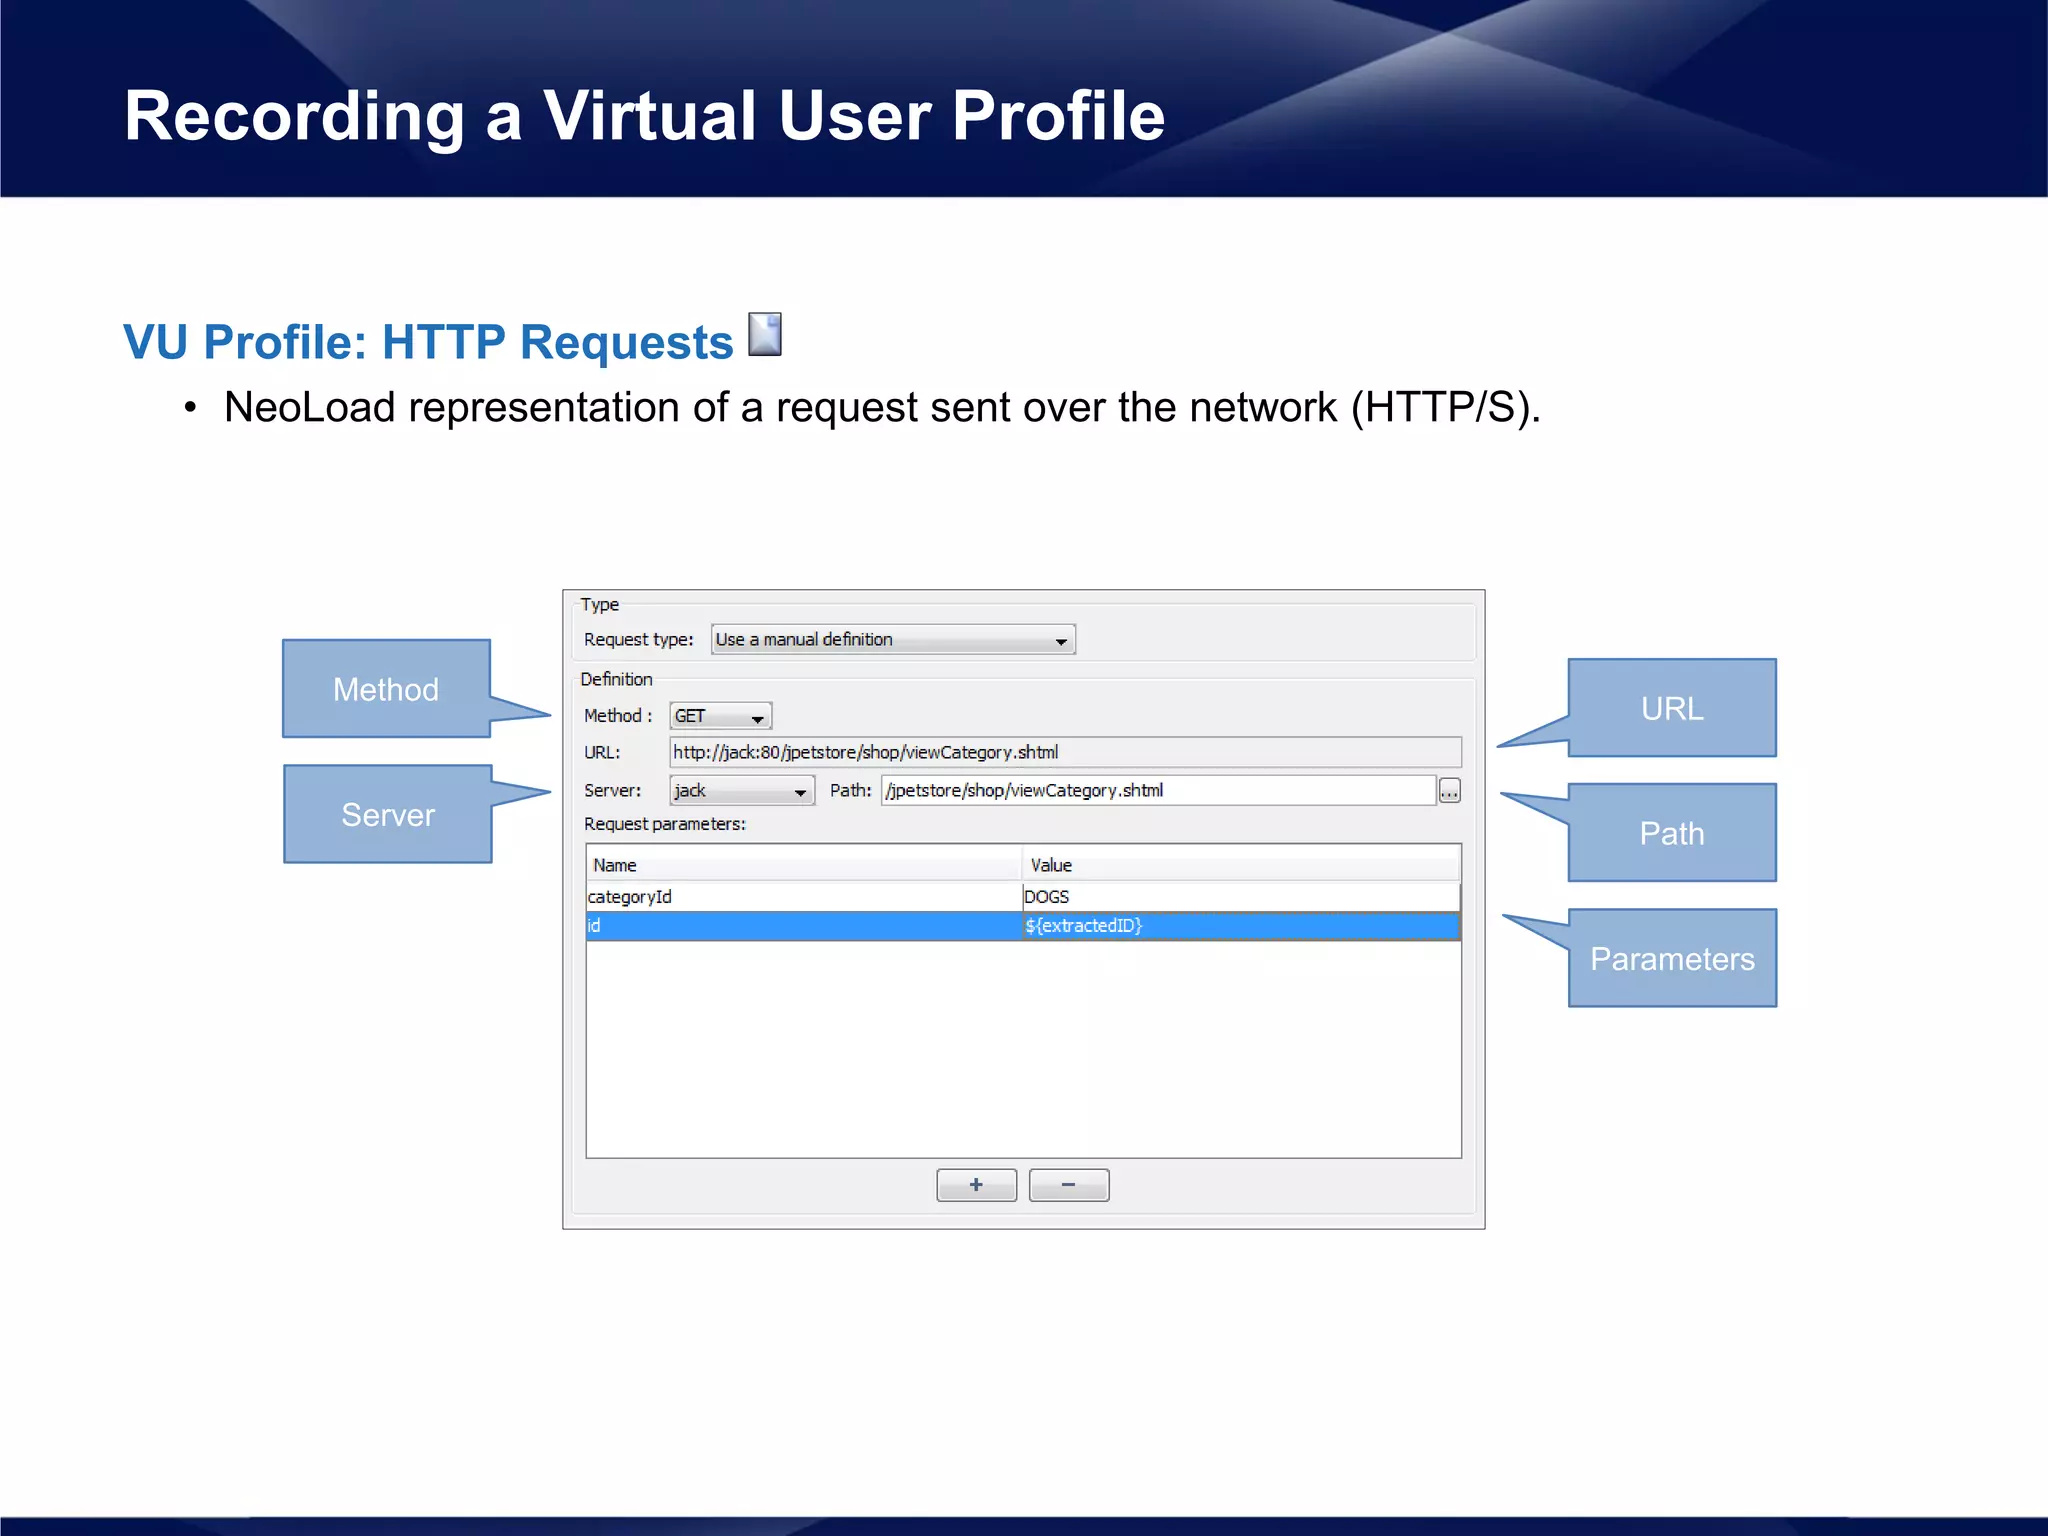Select the id parameter row

pos(1023,926)
